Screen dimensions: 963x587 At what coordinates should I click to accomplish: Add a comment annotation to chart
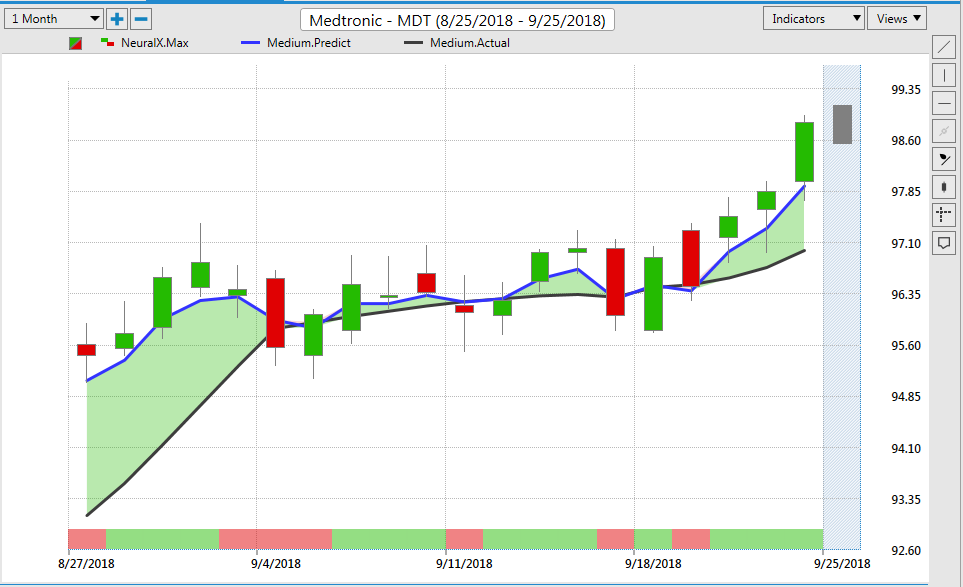[x=944, y=243]
